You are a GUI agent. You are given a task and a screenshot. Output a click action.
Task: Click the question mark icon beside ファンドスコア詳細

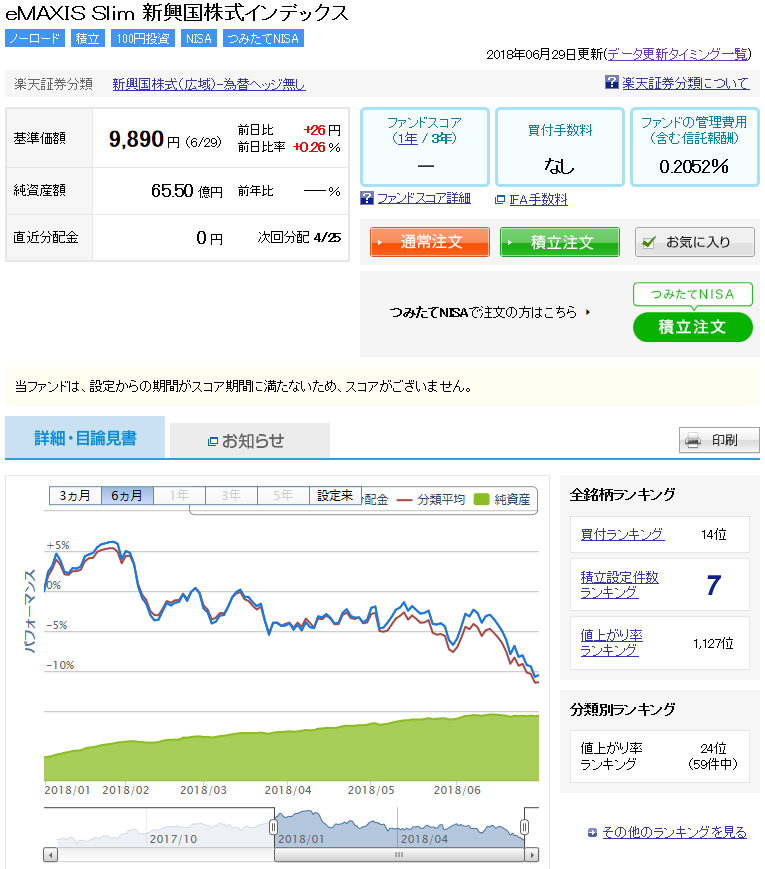tap(366, 198)
